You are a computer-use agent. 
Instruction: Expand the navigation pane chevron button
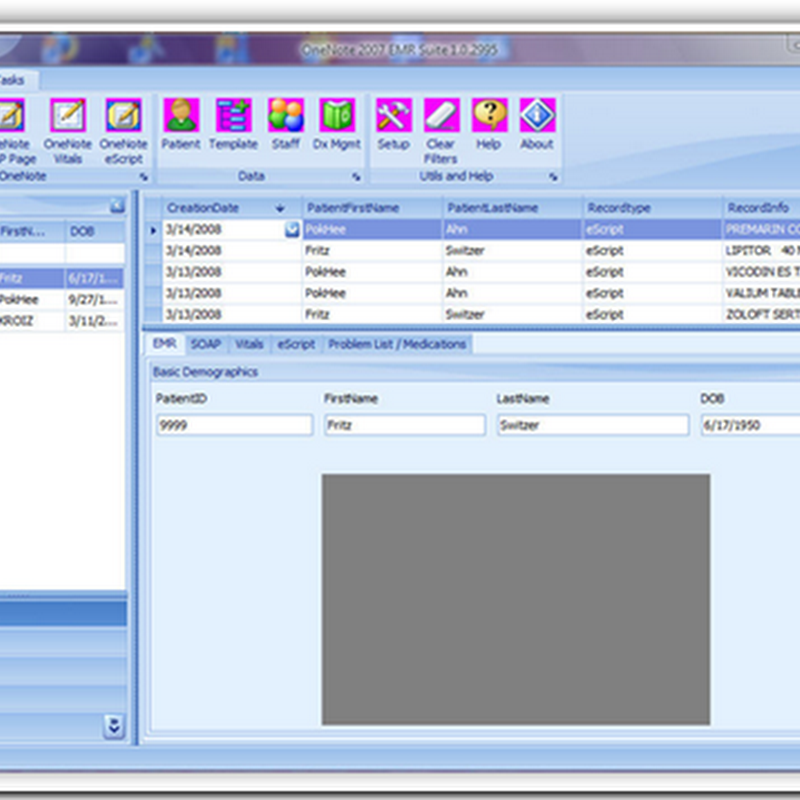point(114,726)
